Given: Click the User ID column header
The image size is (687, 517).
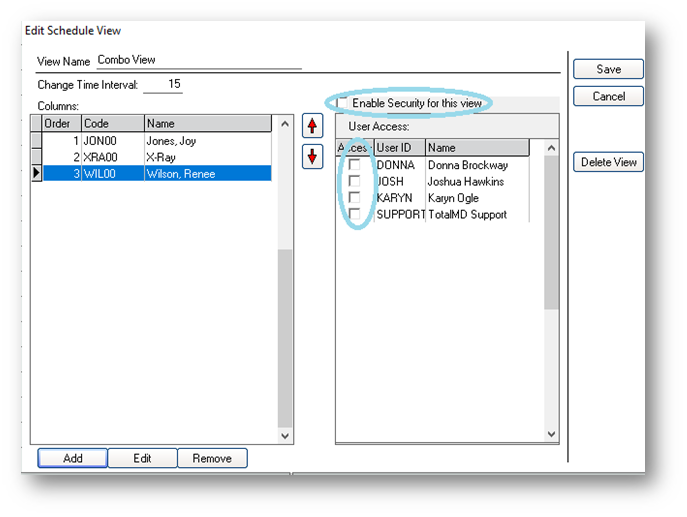Looking at the screenshot, I should coord(399,148).
